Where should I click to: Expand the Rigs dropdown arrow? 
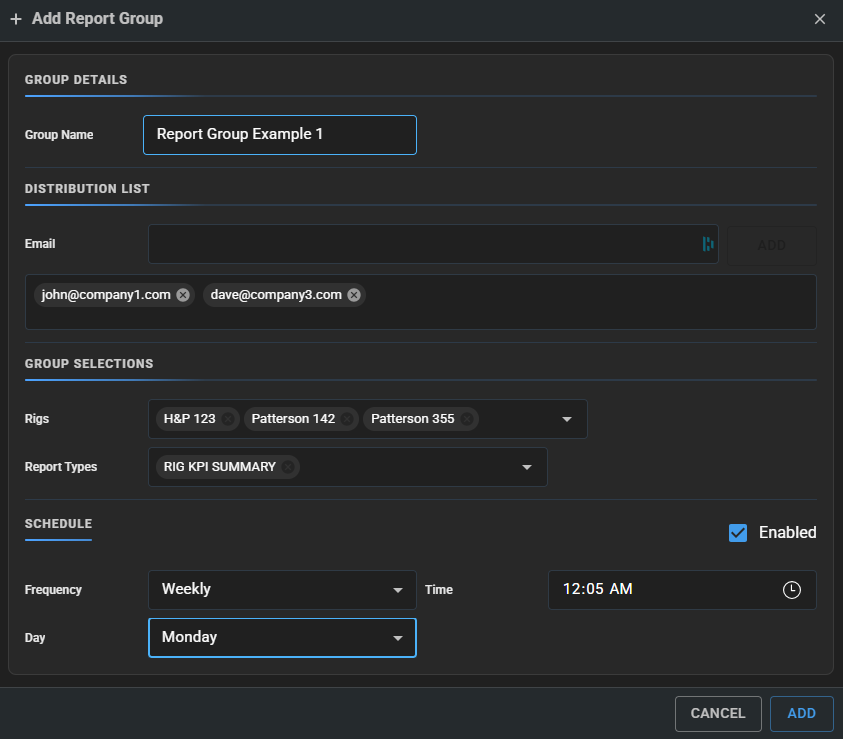pos(567,419)
